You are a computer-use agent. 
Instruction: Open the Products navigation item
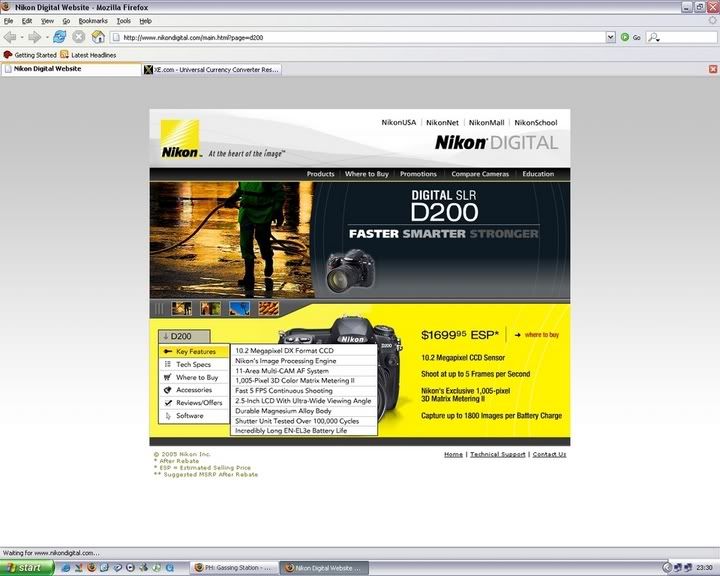click(320, 174)
